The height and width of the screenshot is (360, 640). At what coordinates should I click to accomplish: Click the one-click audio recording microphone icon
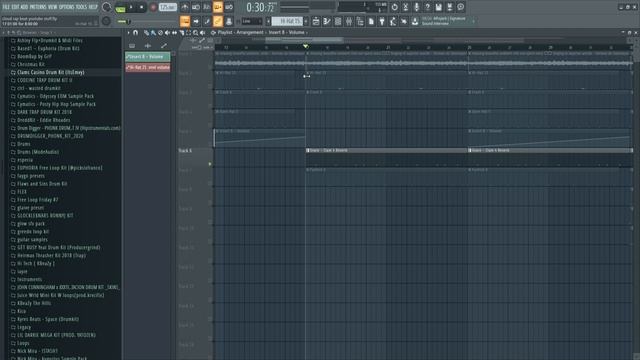click(x=416, y=7)
